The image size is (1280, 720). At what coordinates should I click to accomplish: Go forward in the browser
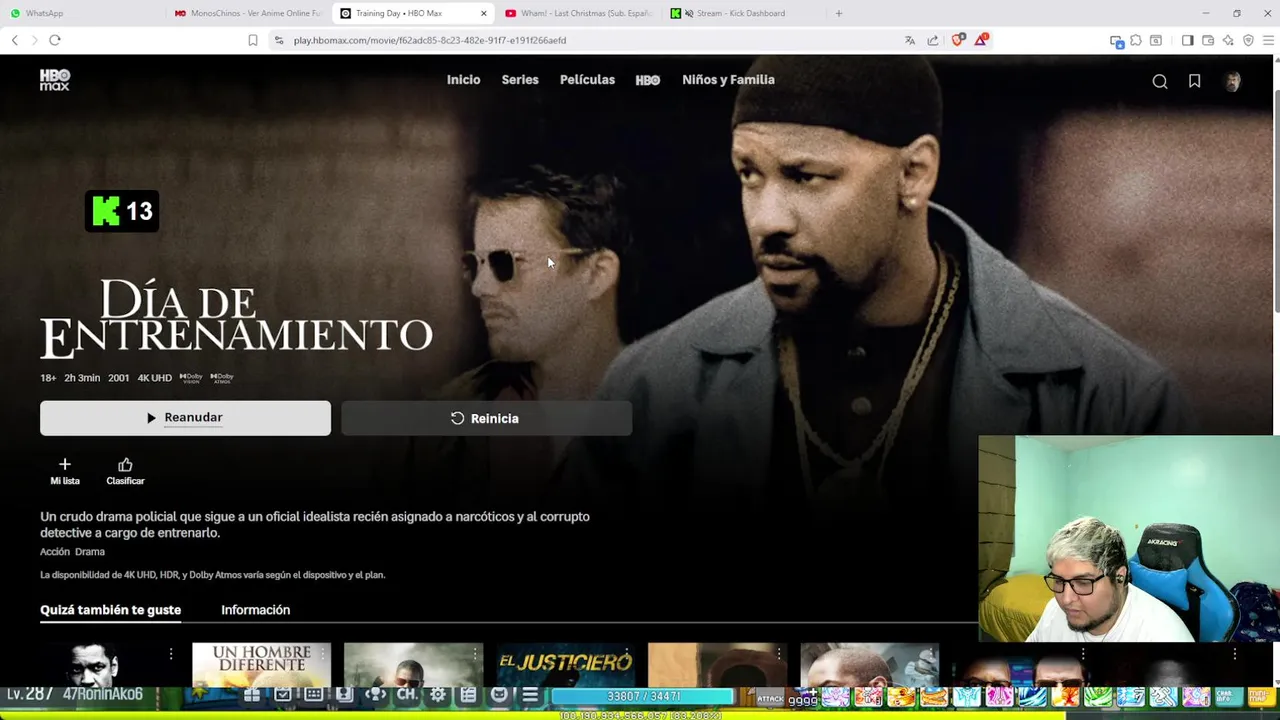tap(35, 40)
